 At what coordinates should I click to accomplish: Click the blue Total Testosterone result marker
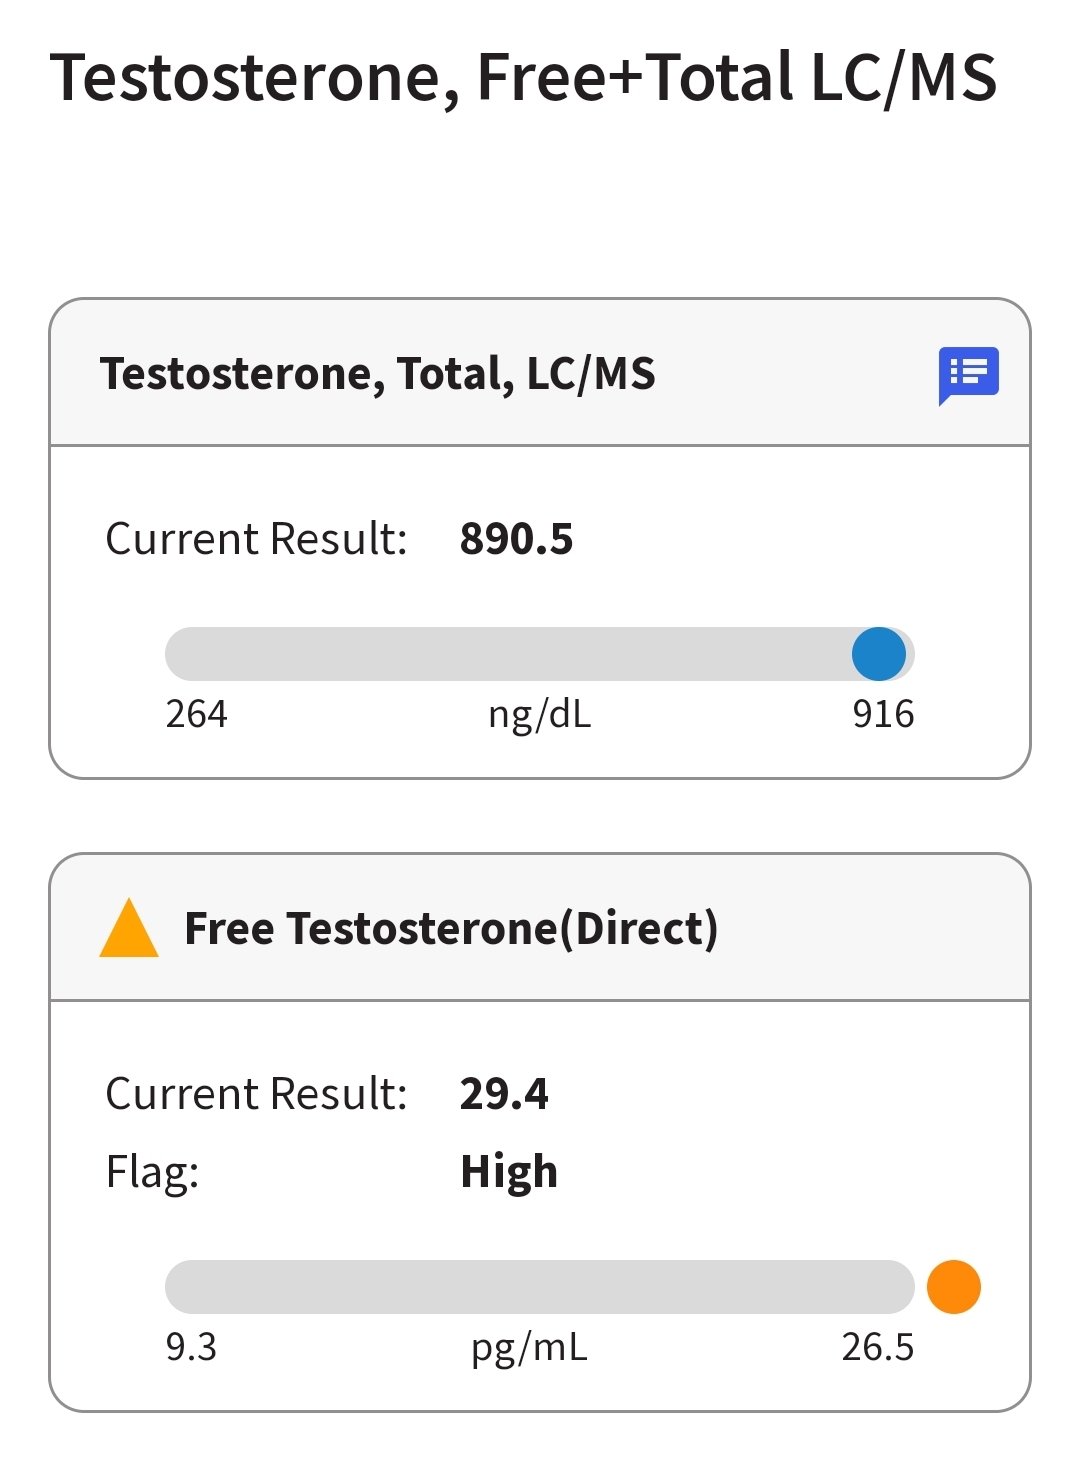click(879, 654)
